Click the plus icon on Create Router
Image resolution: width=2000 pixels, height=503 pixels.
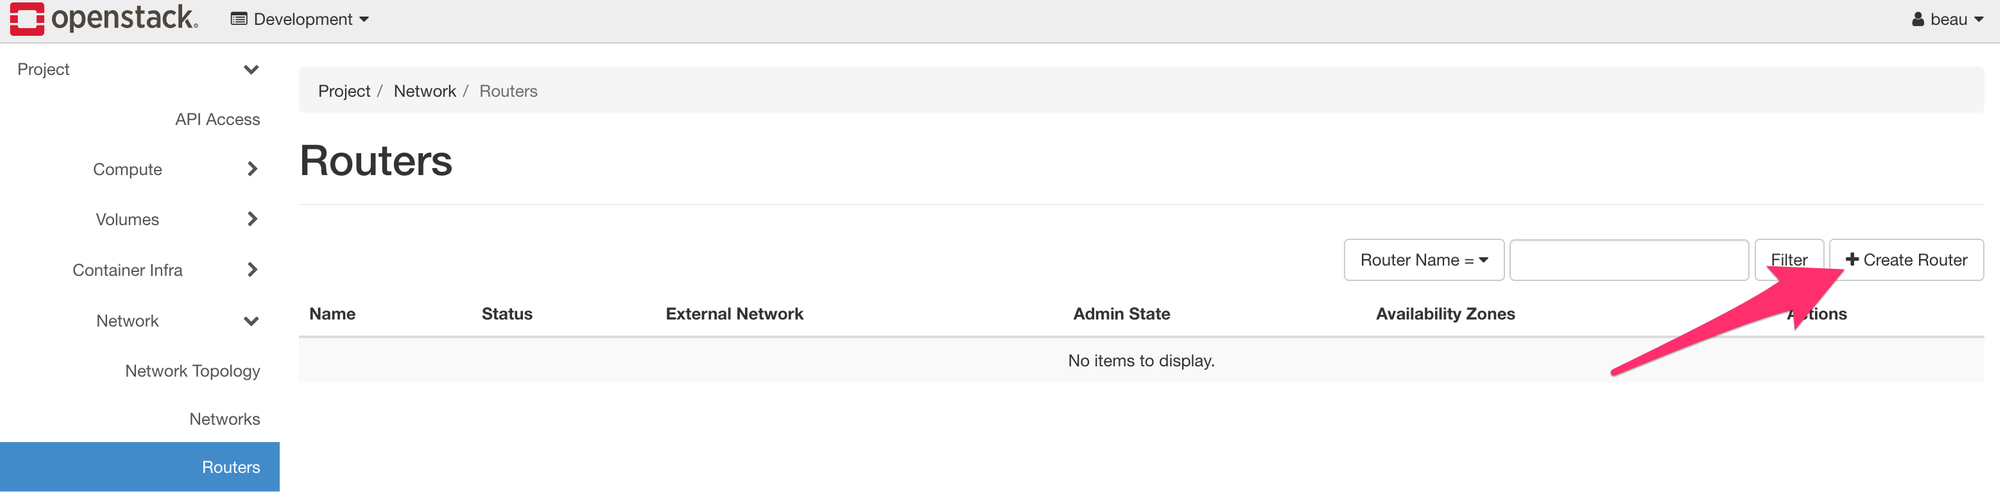click(1852, 259)
